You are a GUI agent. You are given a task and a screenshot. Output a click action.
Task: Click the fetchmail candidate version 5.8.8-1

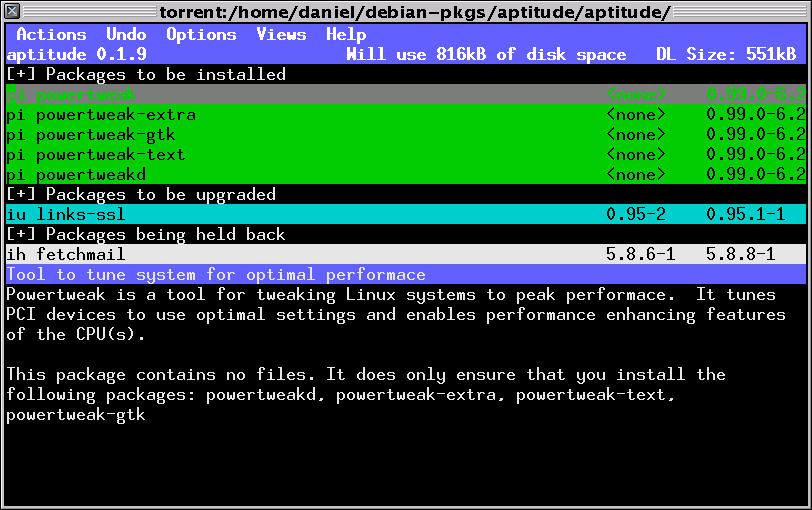click(x=740, y=254)
